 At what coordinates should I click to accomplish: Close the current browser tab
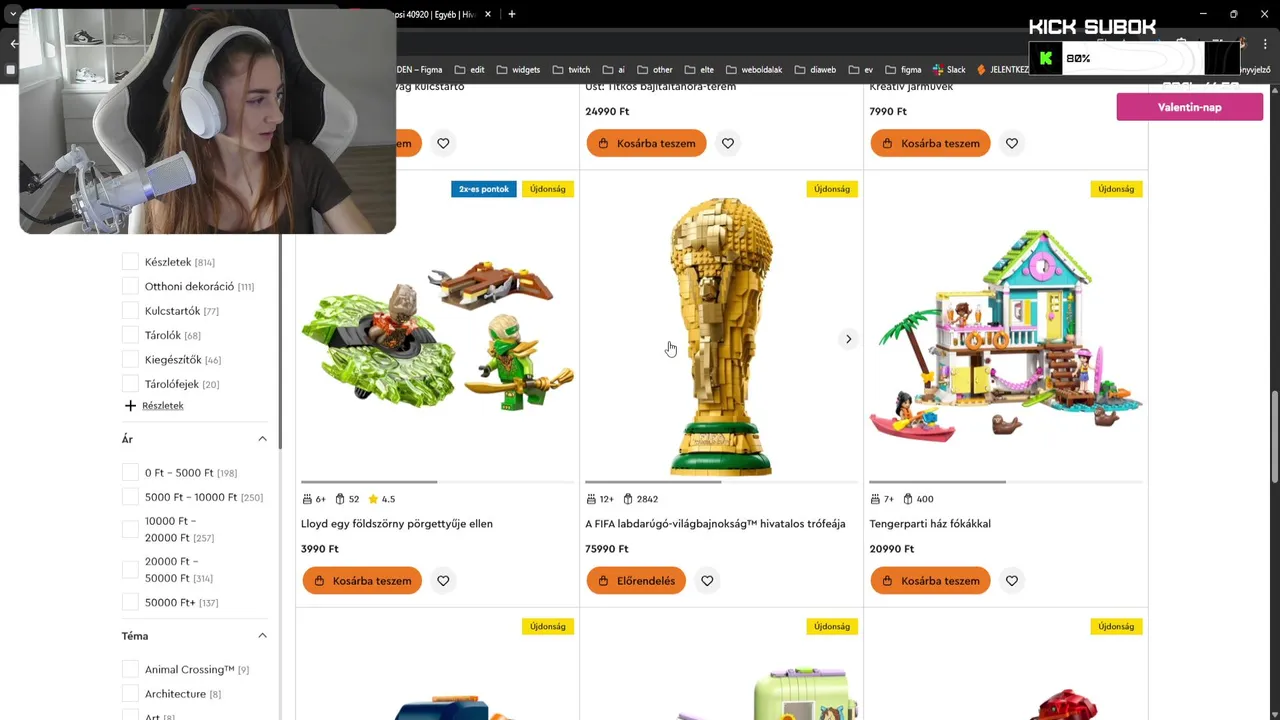[x=488, y=14]
